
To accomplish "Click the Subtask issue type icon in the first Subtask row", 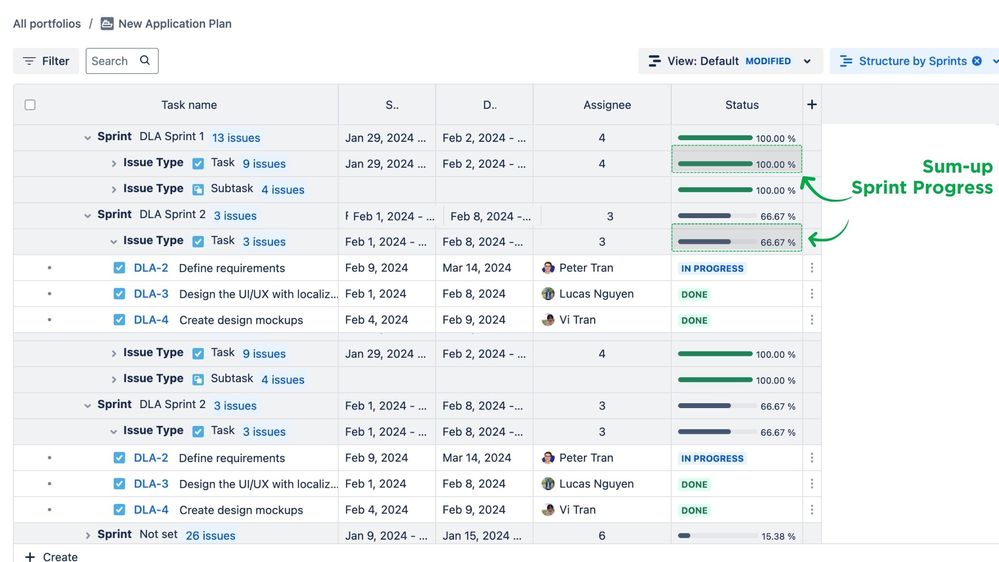I will coord(198,189).
